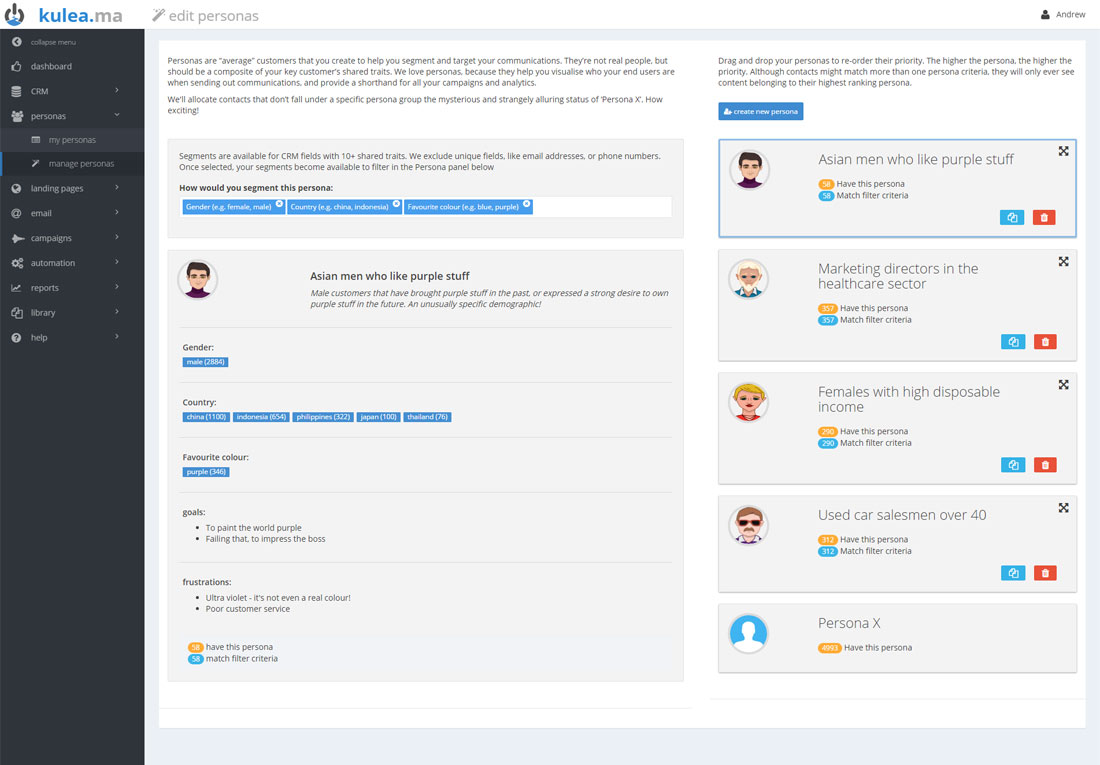Click the kulea.ma power logo icon

click(x=15, y=14)
